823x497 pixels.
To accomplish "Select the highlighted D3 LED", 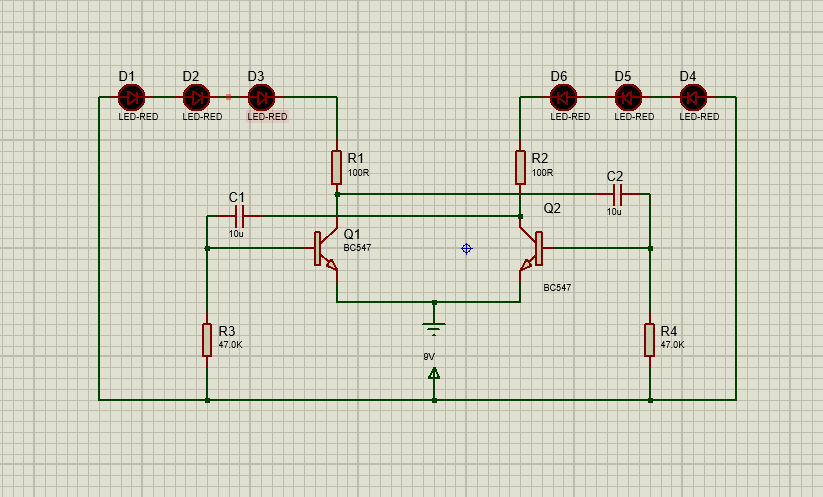I will [x=261, y=97].
